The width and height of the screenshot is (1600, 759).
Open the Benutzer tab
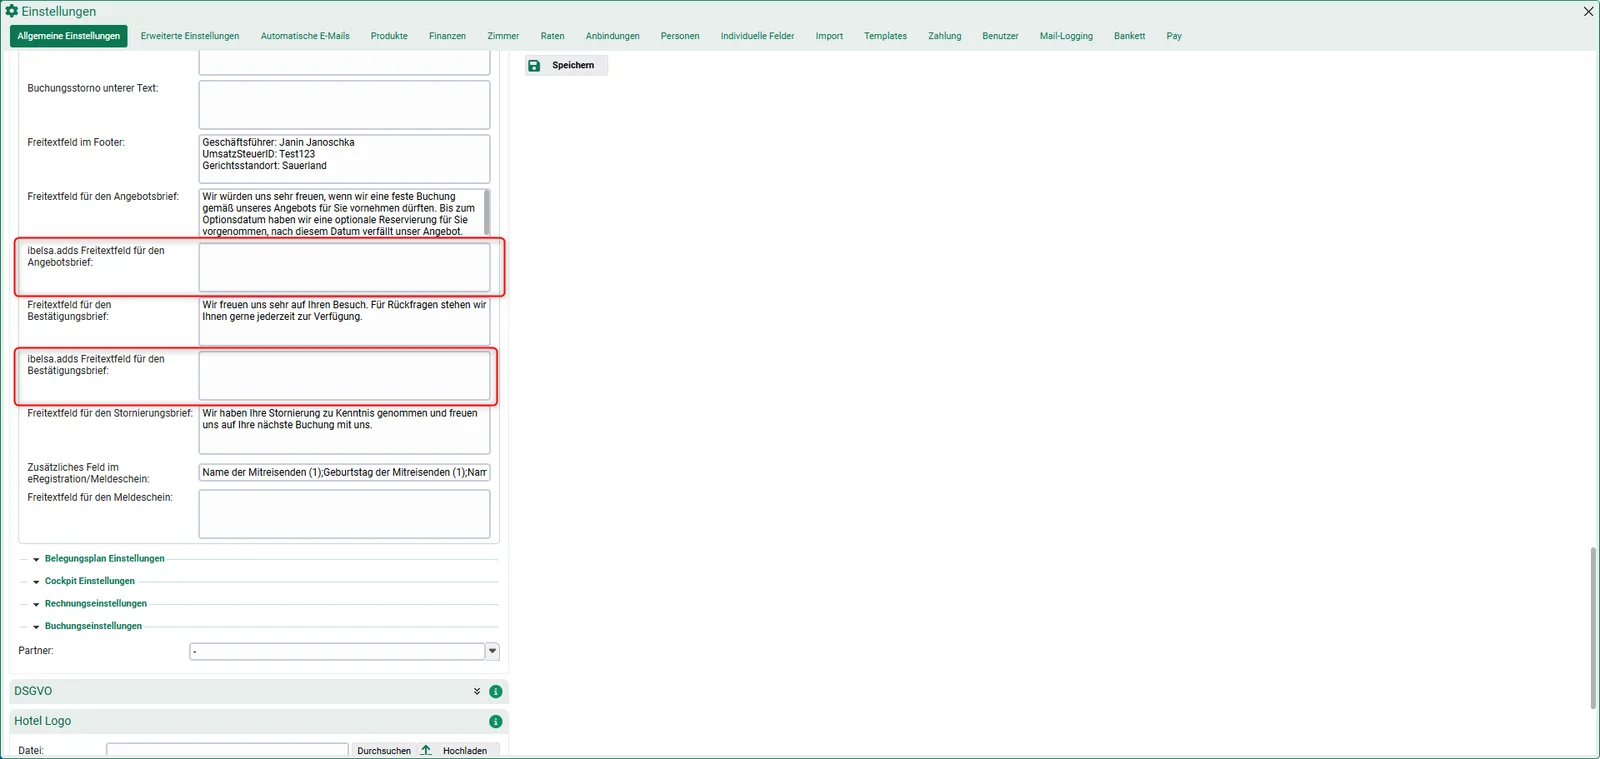tap(1000, 36)
